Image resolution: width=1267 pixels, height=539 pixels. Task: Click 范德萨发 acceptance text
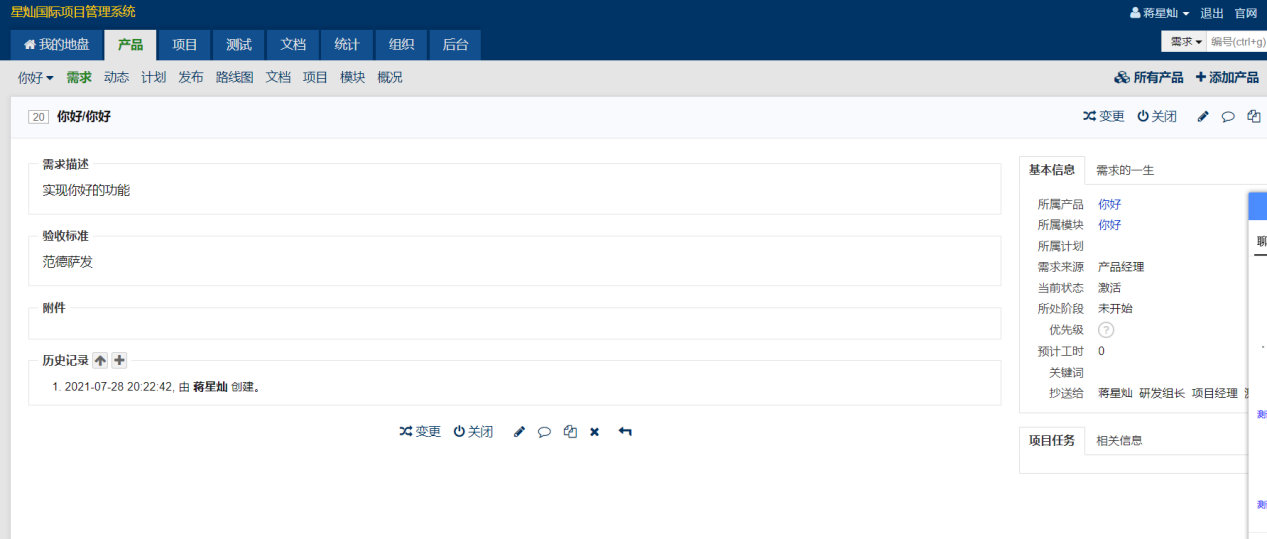[x=67, y=262]
